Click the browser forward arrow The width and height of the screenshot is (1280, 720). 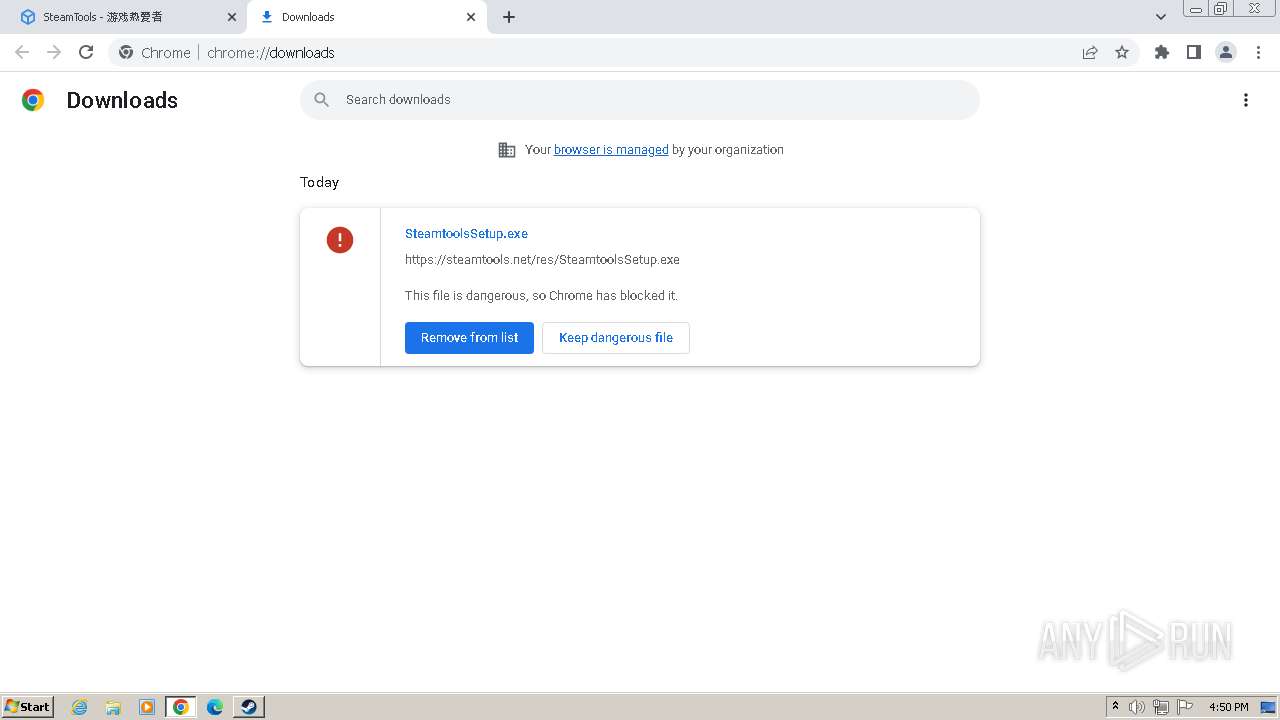[54, 53]
